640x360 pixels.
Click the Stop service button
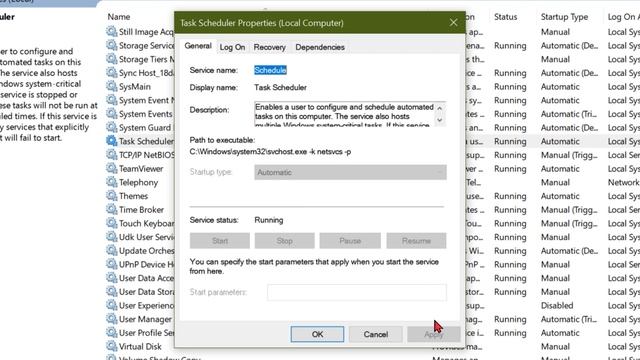[x=284, y=241]
